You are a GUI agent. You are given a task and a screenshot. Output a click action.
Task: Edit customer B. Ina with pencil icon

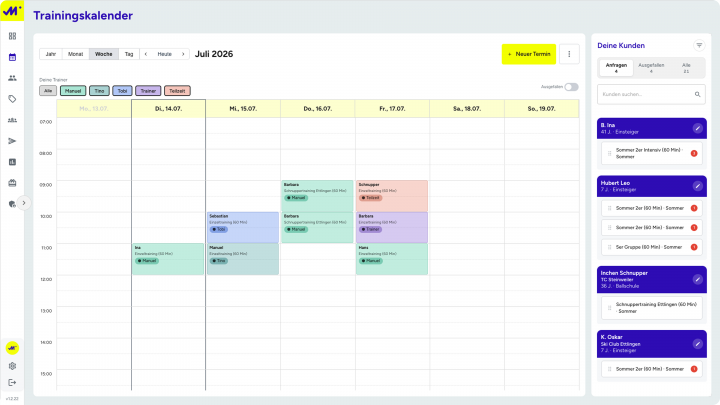(698, 129)
